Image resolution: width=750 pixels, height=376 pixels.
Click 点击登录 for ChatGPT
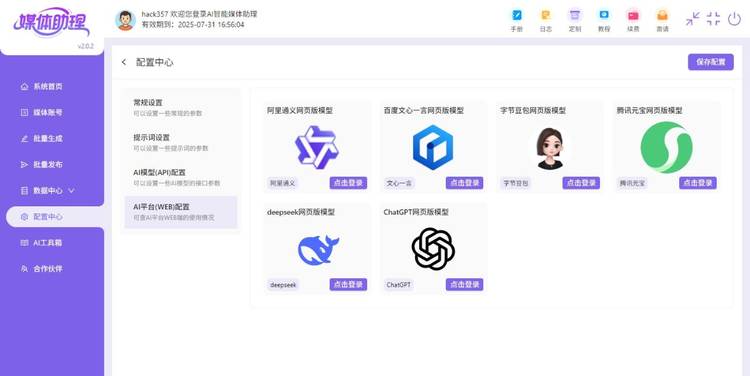pos(464,285)
